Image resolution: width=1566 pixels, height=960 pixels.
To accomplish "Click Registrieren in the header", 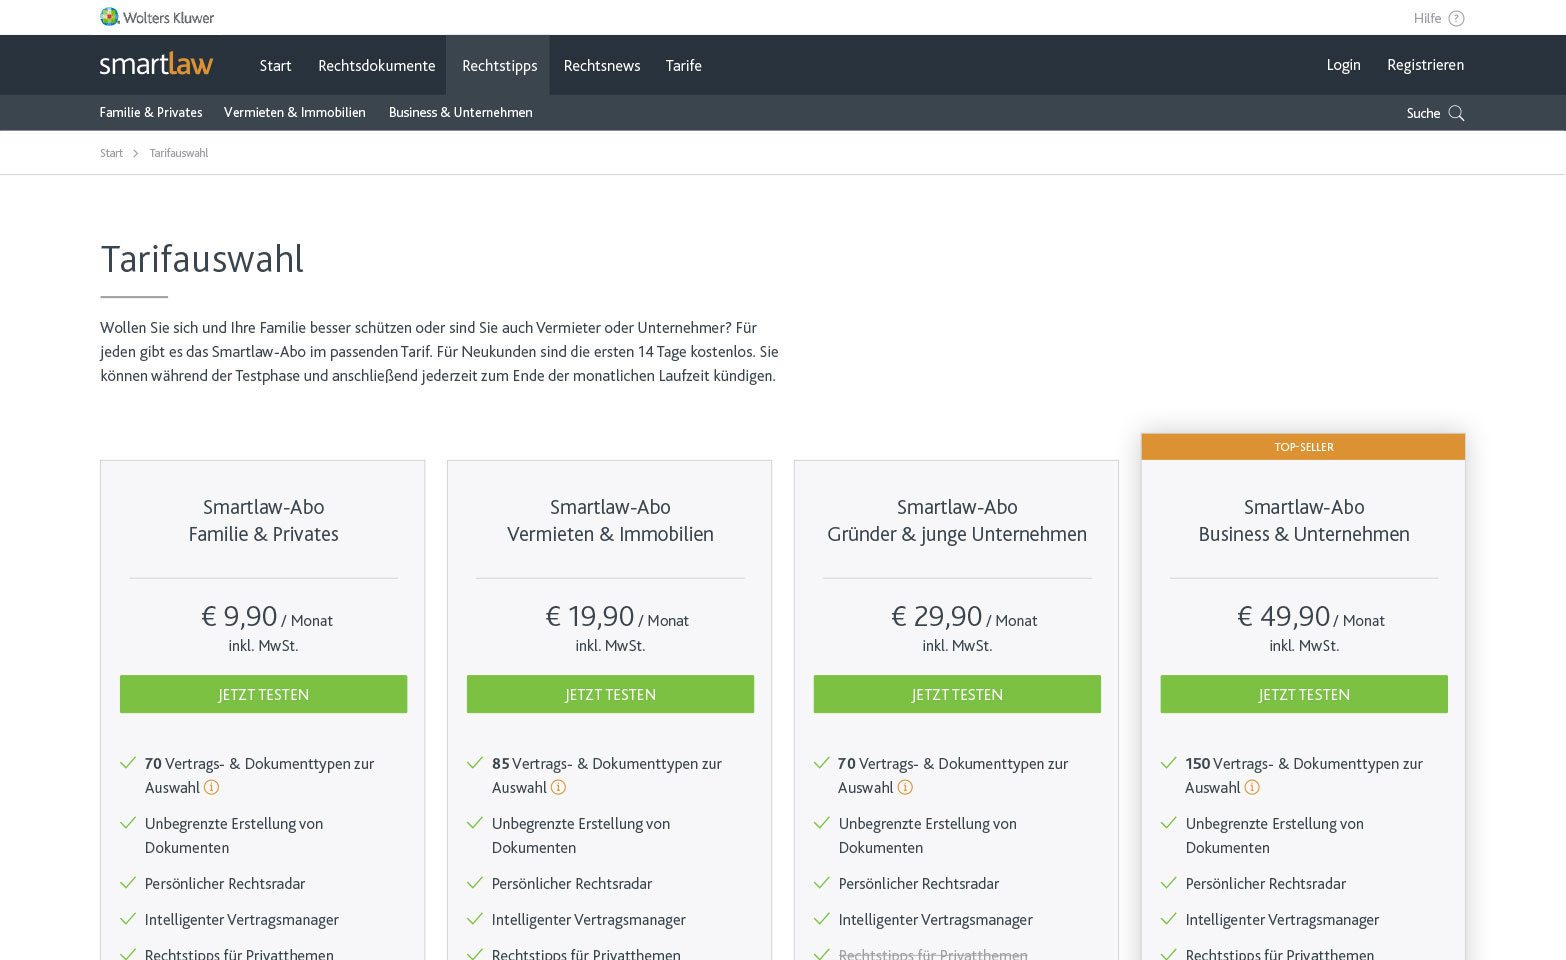I will (x=1425, y=65).
